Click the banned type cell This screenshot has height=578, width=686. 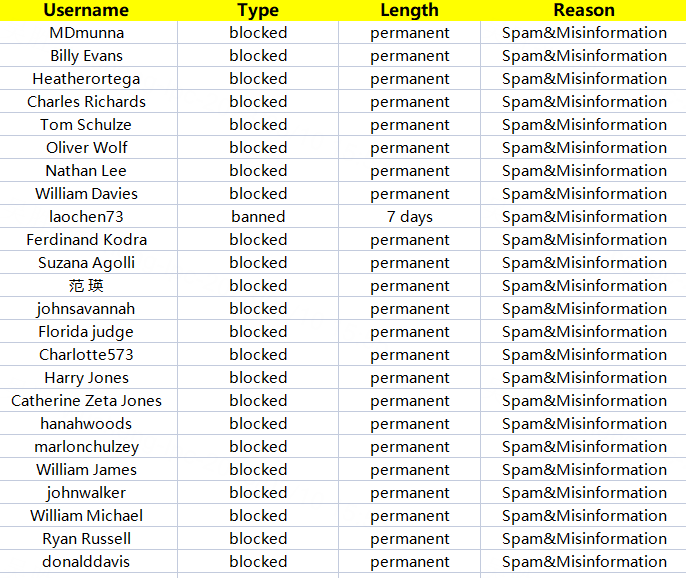[258, 217]
